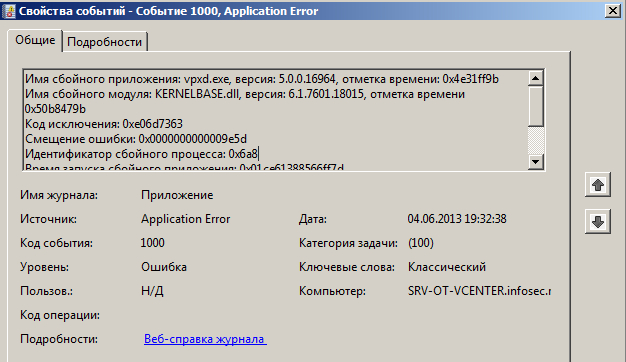Close the event properties dialog
The image size is (626, 362).
click(x=612, y=11)
